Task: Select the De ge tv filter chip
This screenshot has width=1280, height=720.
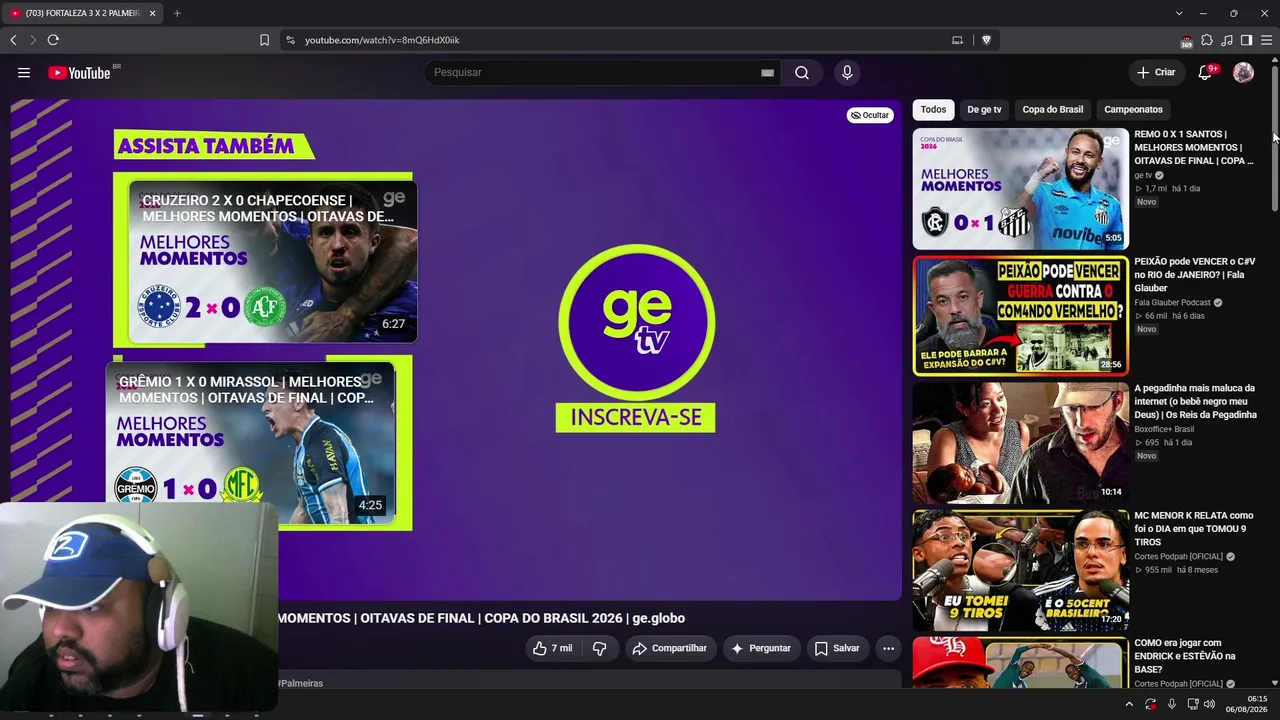Action: [984, 110]
